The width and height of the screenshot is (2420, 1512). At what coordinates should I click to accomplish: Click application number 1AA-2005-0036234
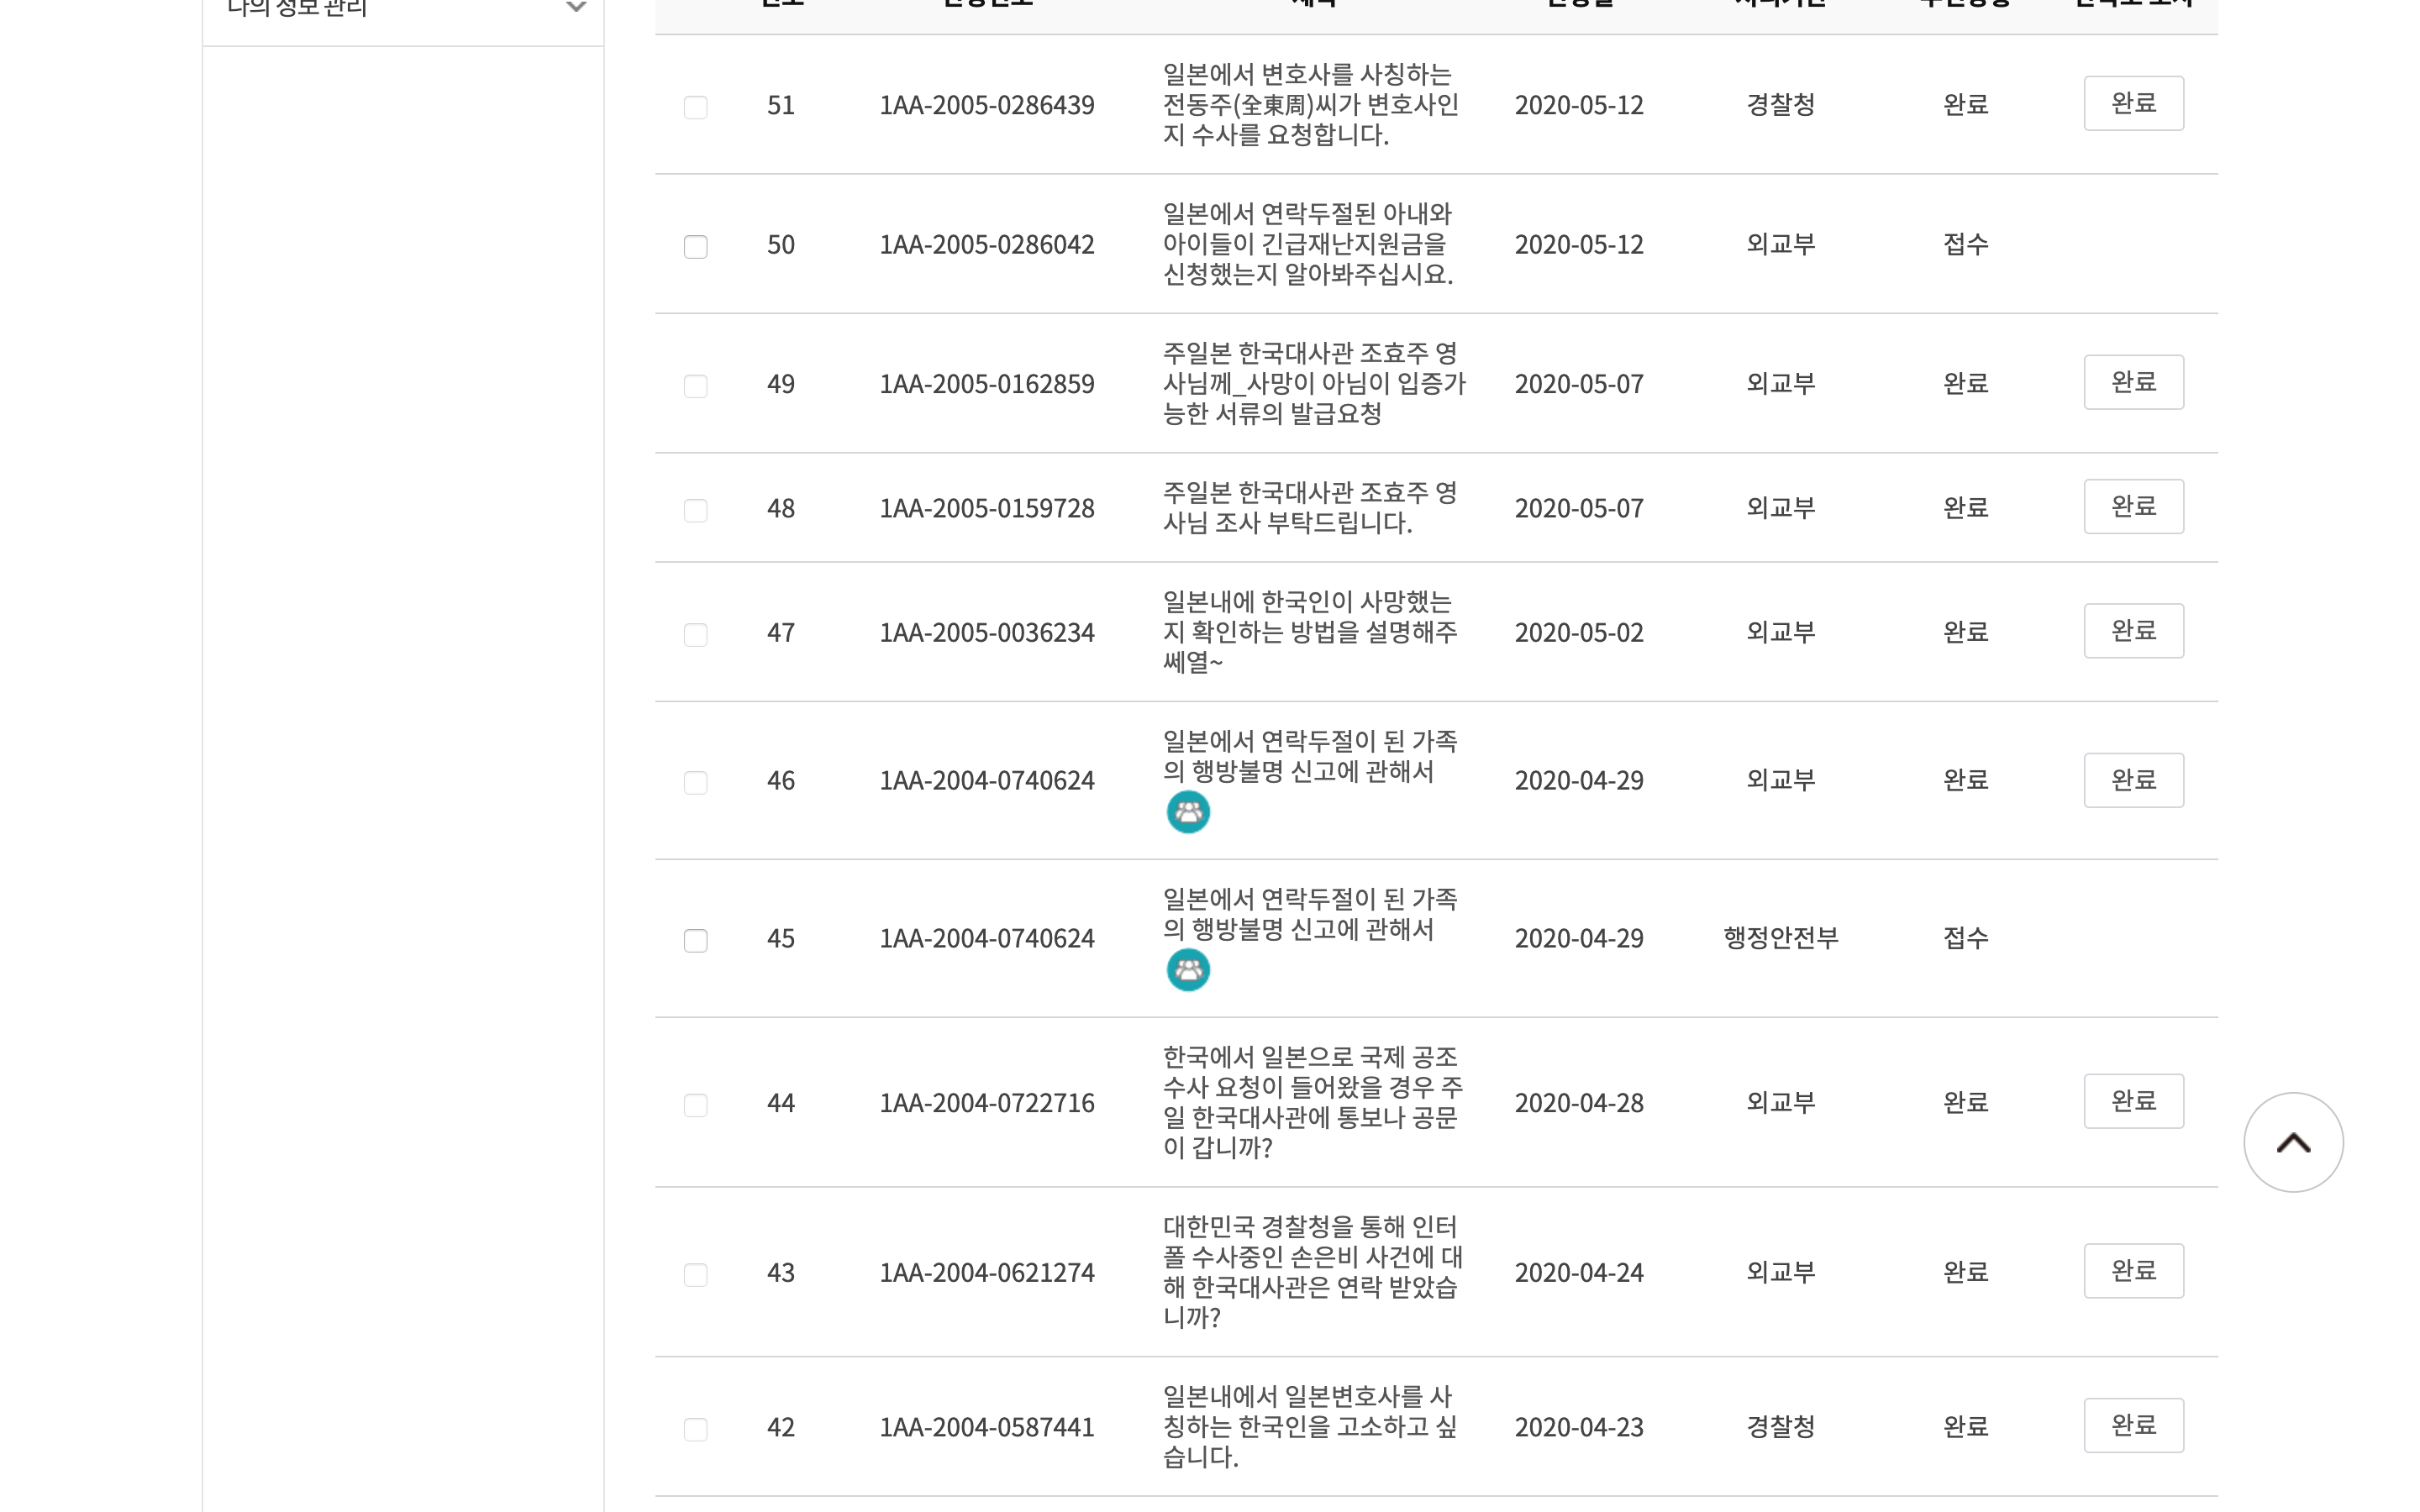click(x=987, y=633)
